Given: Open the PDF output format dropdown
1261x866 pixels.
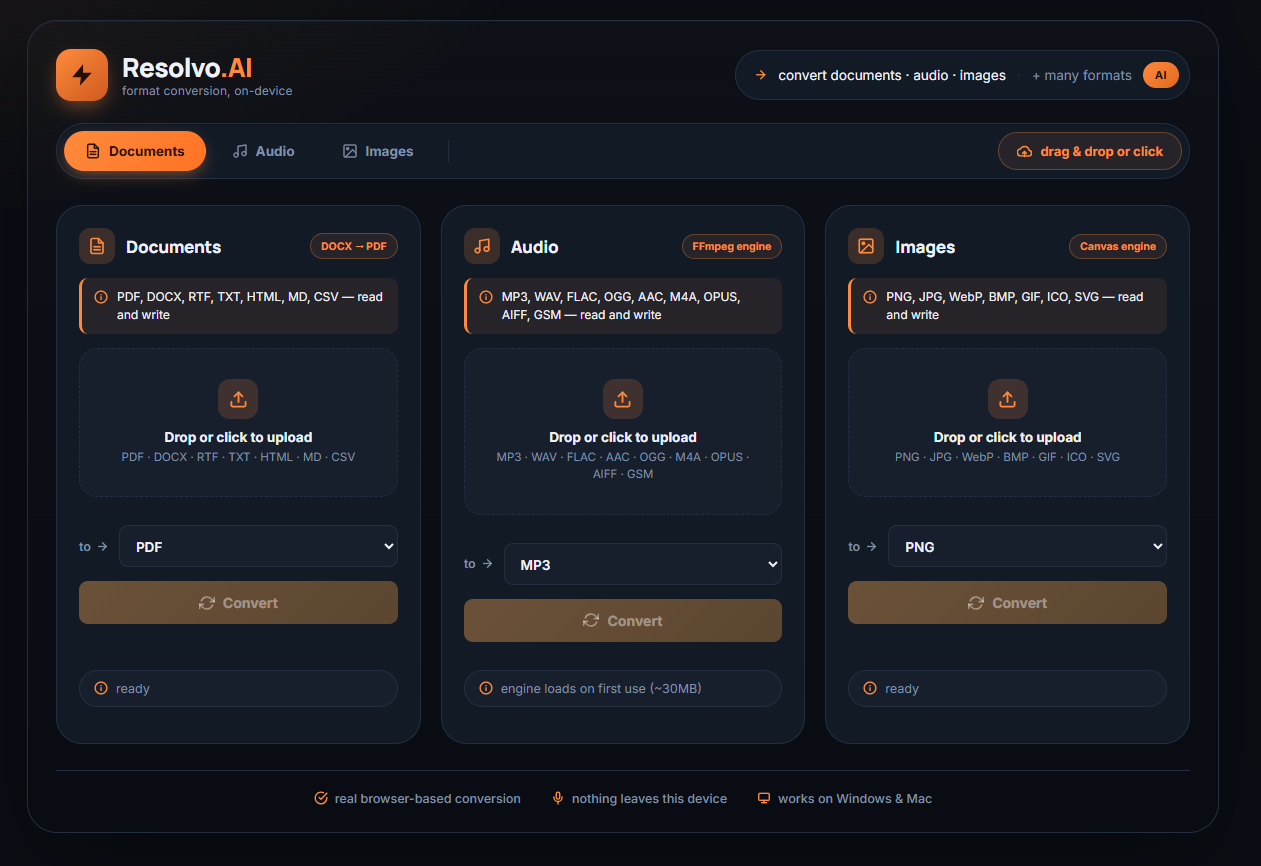Looking at the screenshot, I should click(258, 547).
